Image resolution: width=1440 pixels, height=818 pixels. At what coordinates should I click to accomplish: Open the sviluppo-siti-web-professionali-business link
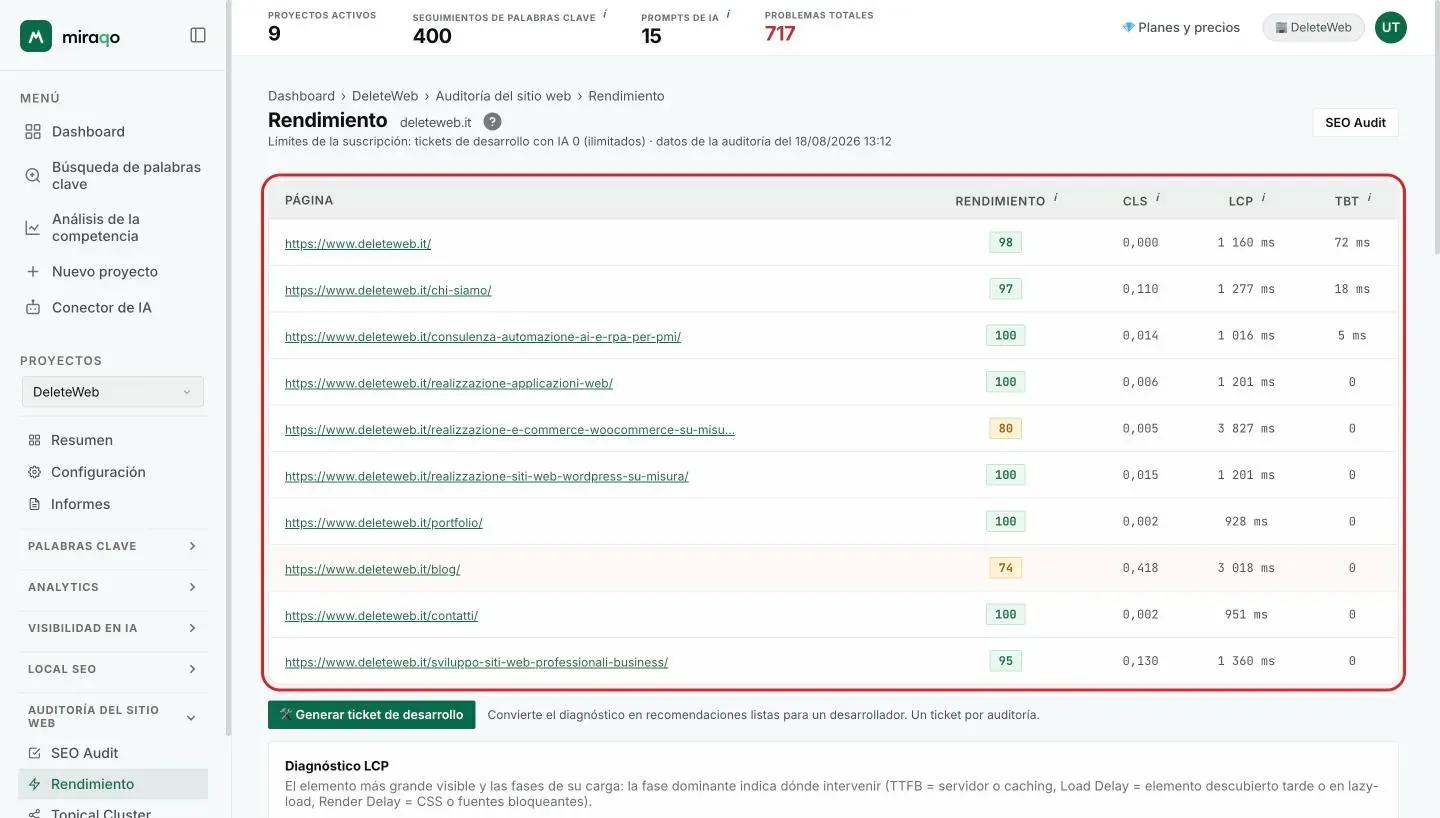coord(476,662)
